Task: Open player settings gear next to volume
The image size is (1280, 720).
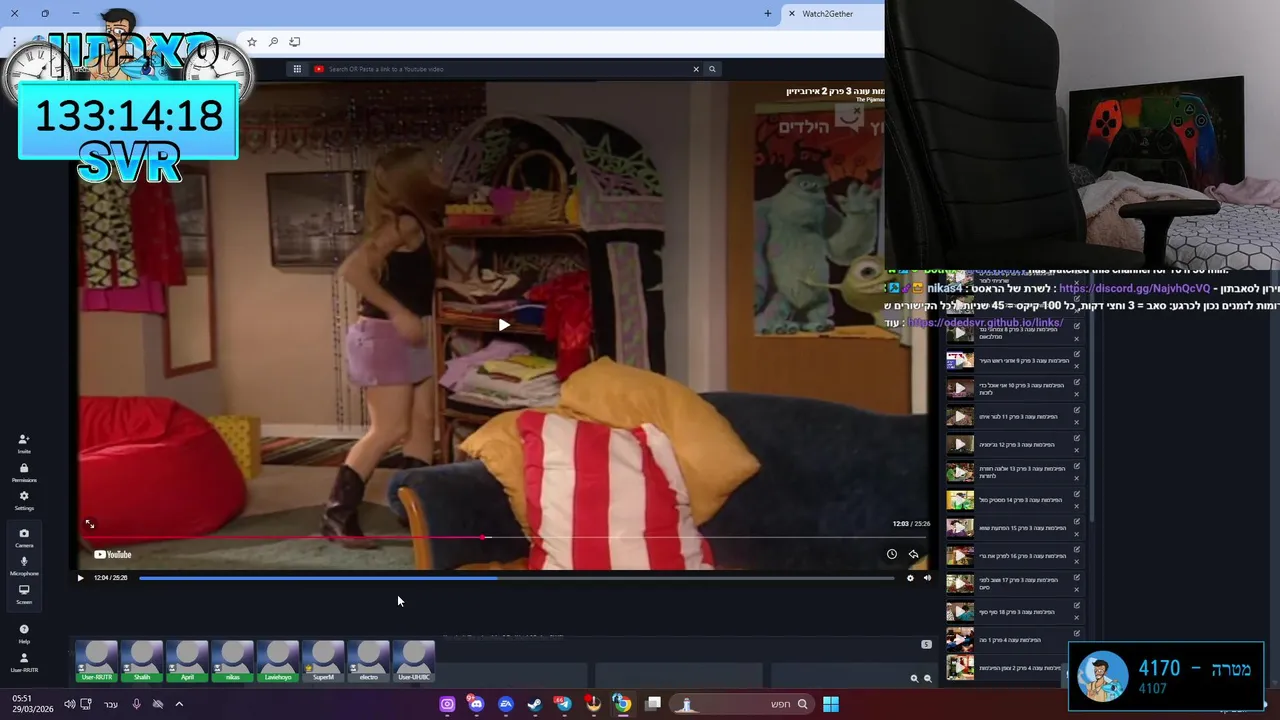Action: [910, 578]
